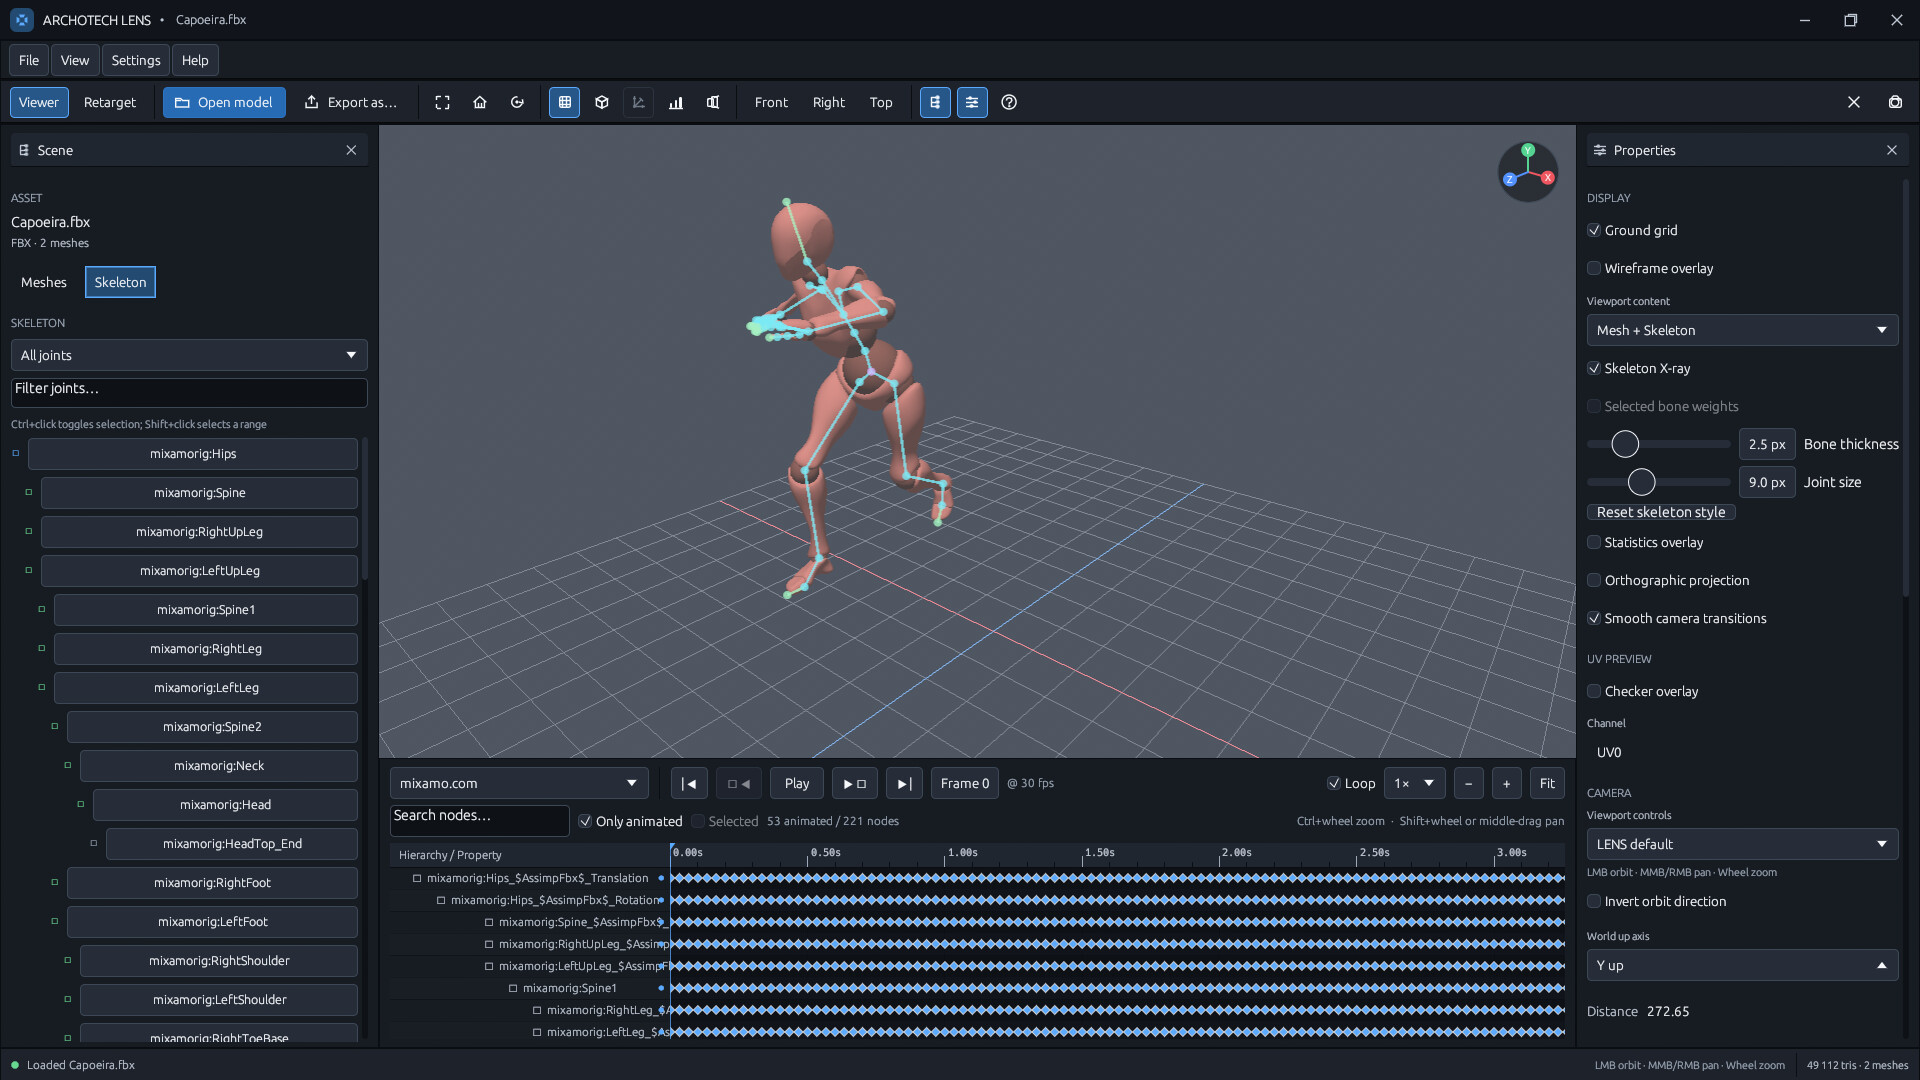Open Viewport content Mesh + Skeleton dropdown
The height and width of the screenshot is (1080, 1920).
point(1742,330)
